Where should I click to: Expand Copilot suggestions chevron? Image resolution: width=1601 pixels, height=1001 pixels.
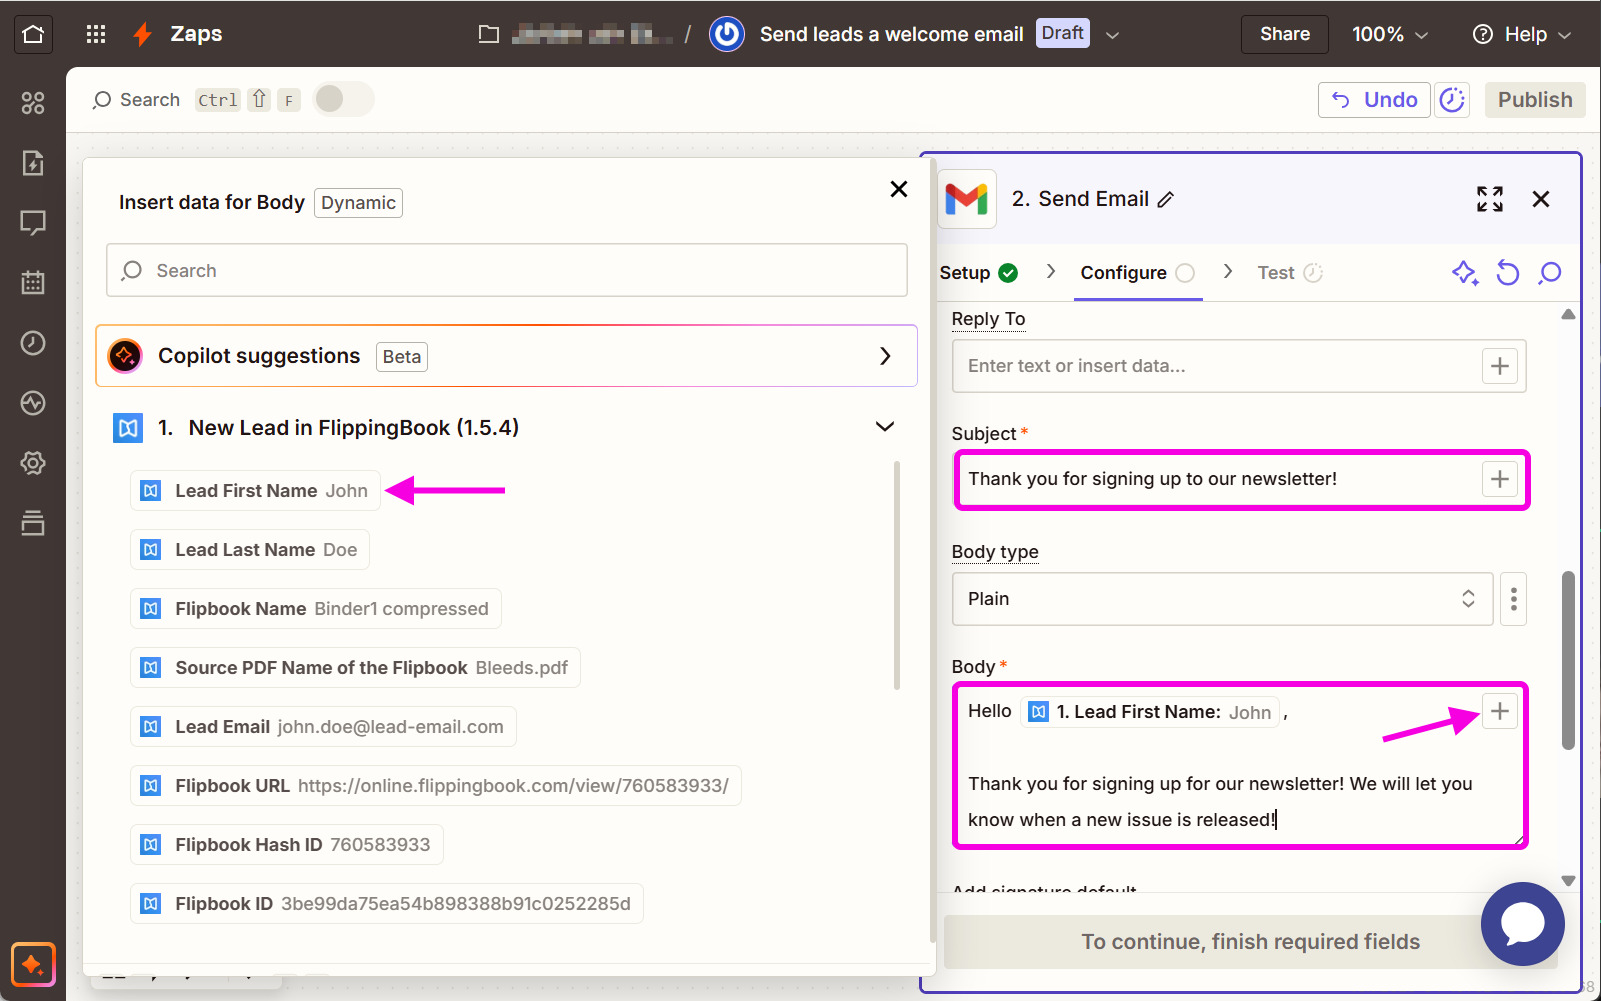click(x=885, y=356)
